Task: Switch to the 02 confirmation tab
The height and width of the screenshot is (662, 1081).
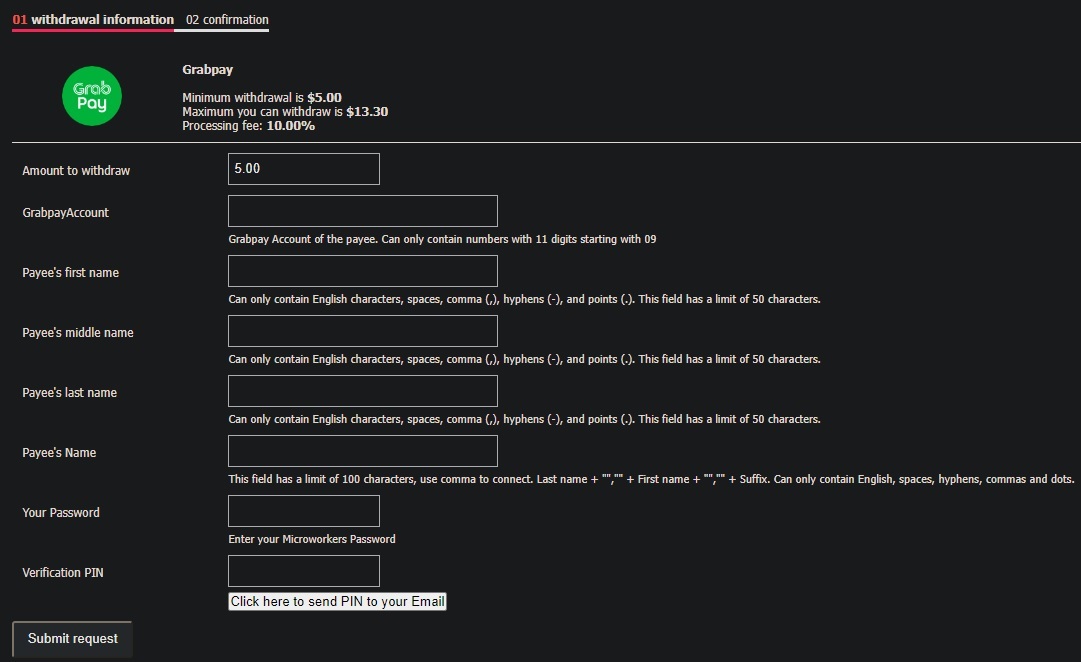Action: pyautogui.click(x=227, y=20)
